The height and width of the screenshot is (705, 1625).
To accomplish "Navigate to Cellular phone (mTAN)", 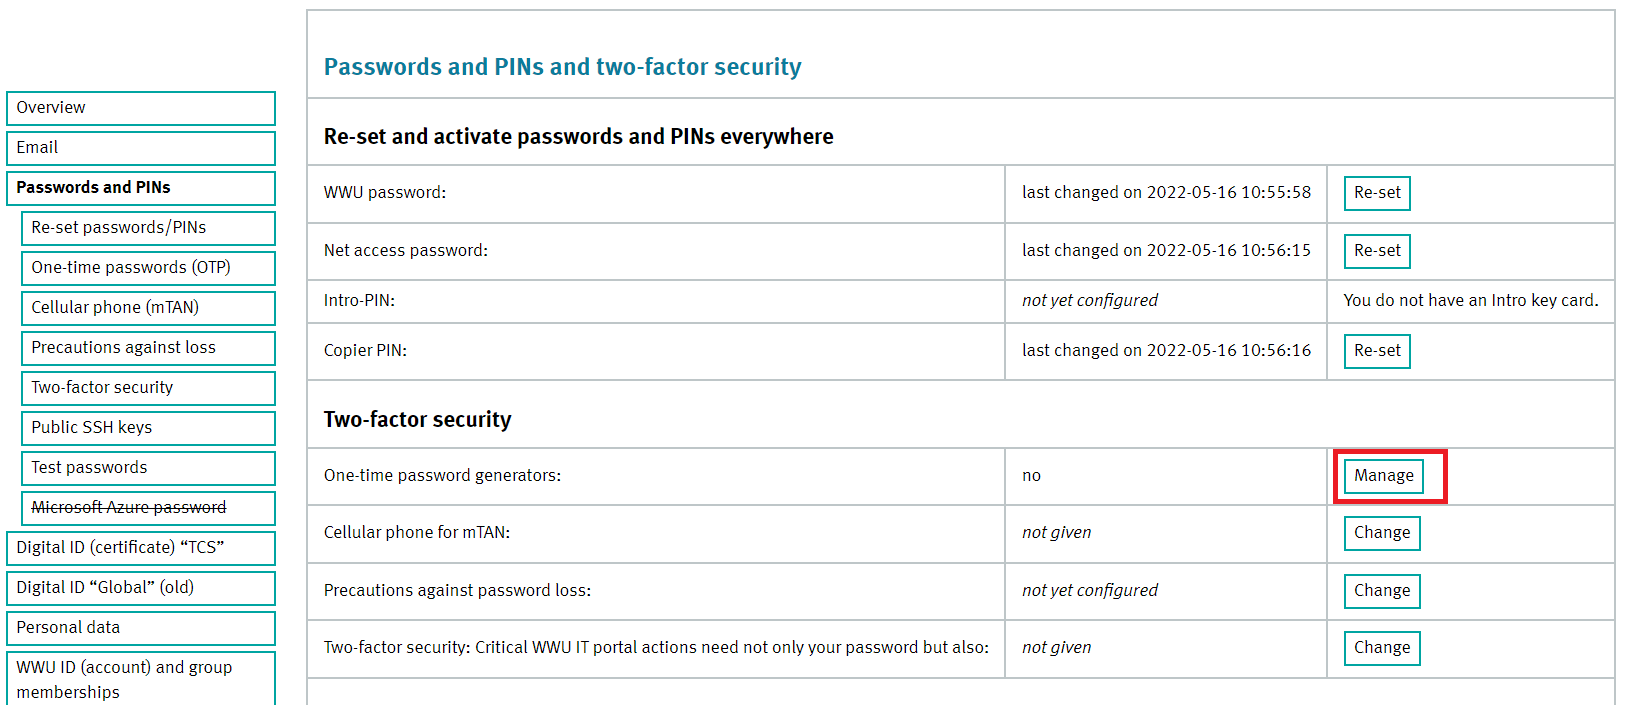I will click(x=148, y=308).
